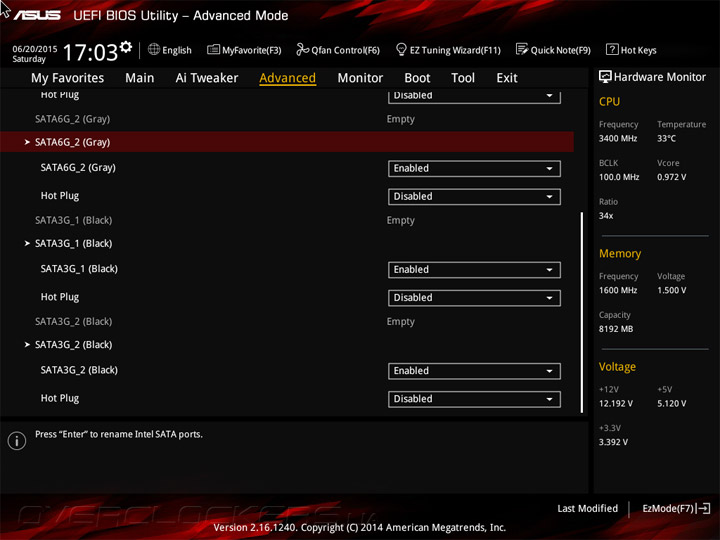This screenshot has height=540, width=720.
Task: Launch EZ Tuning Wizard lightbulb icon
Action: click(401, 49)
